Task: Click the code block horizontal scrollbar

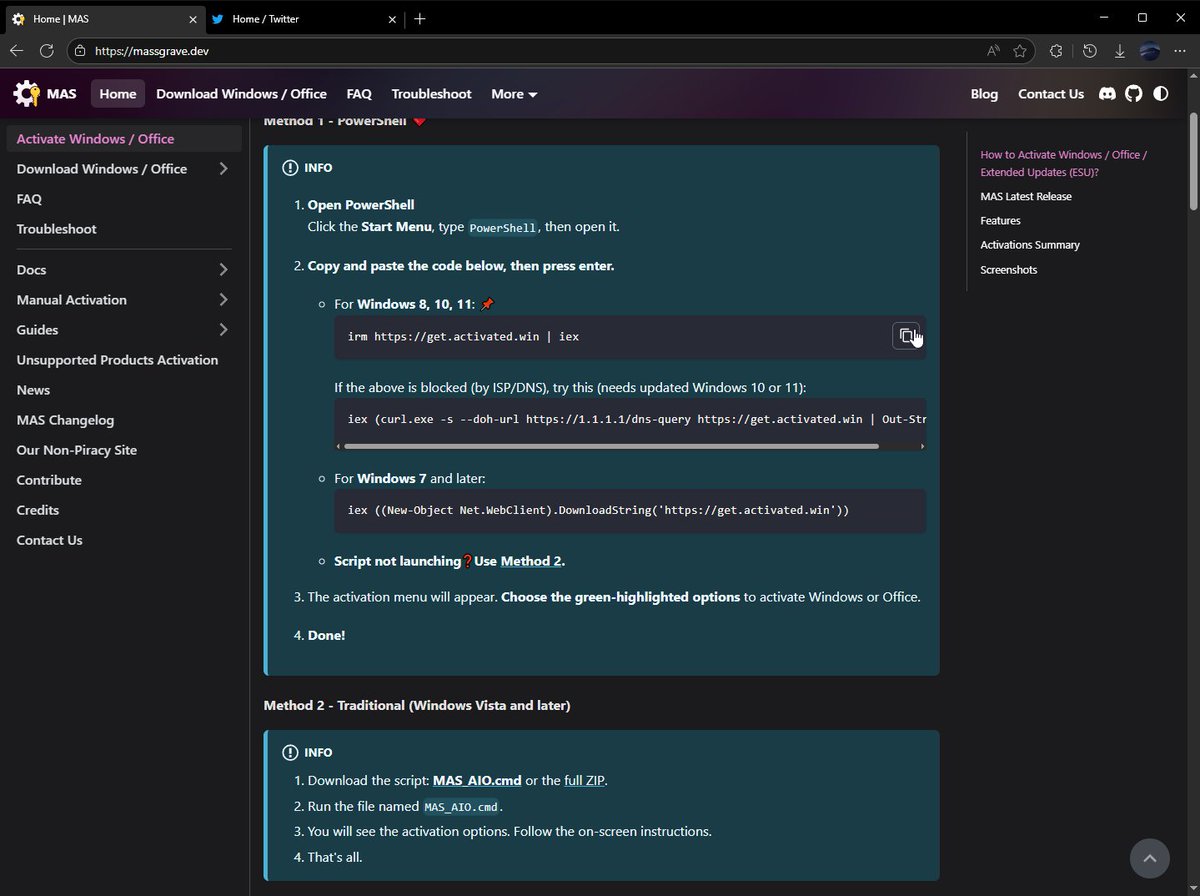Action: click(x=612, y=446)
